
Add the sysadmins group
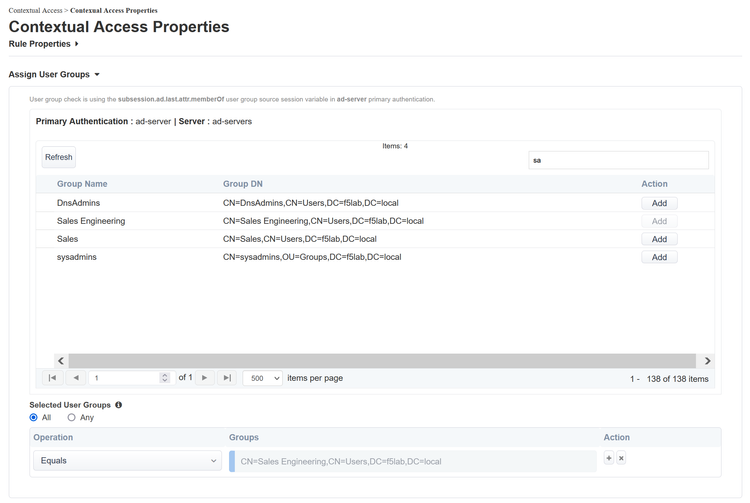coord(659,257)
